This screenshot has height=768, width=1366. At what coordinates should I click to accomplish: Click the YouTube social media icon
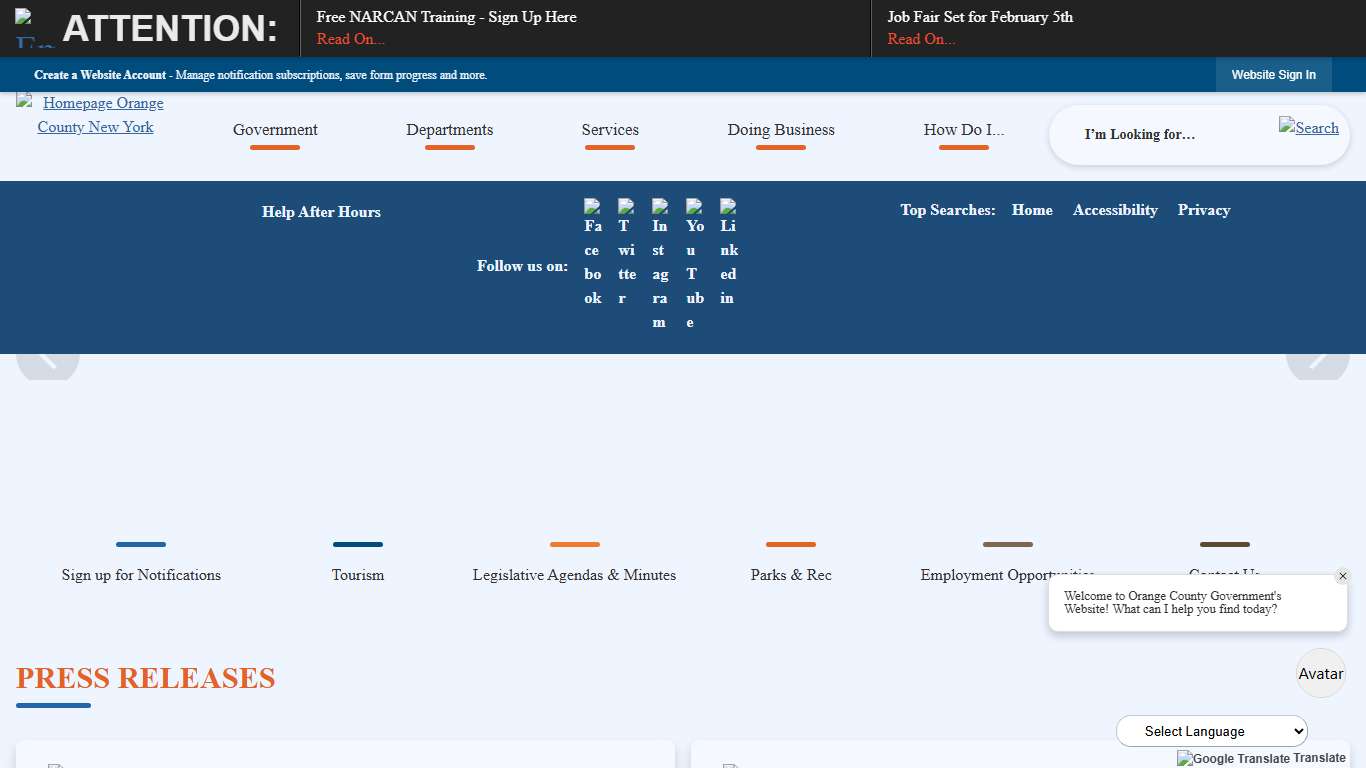694,264
